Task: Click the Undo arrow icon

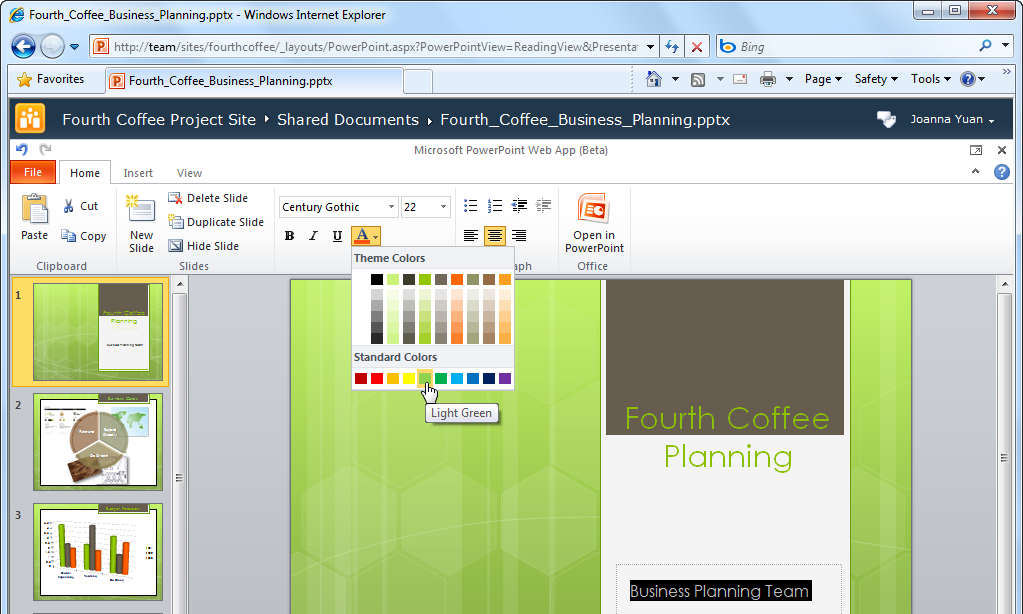Action: pos(22,149)
